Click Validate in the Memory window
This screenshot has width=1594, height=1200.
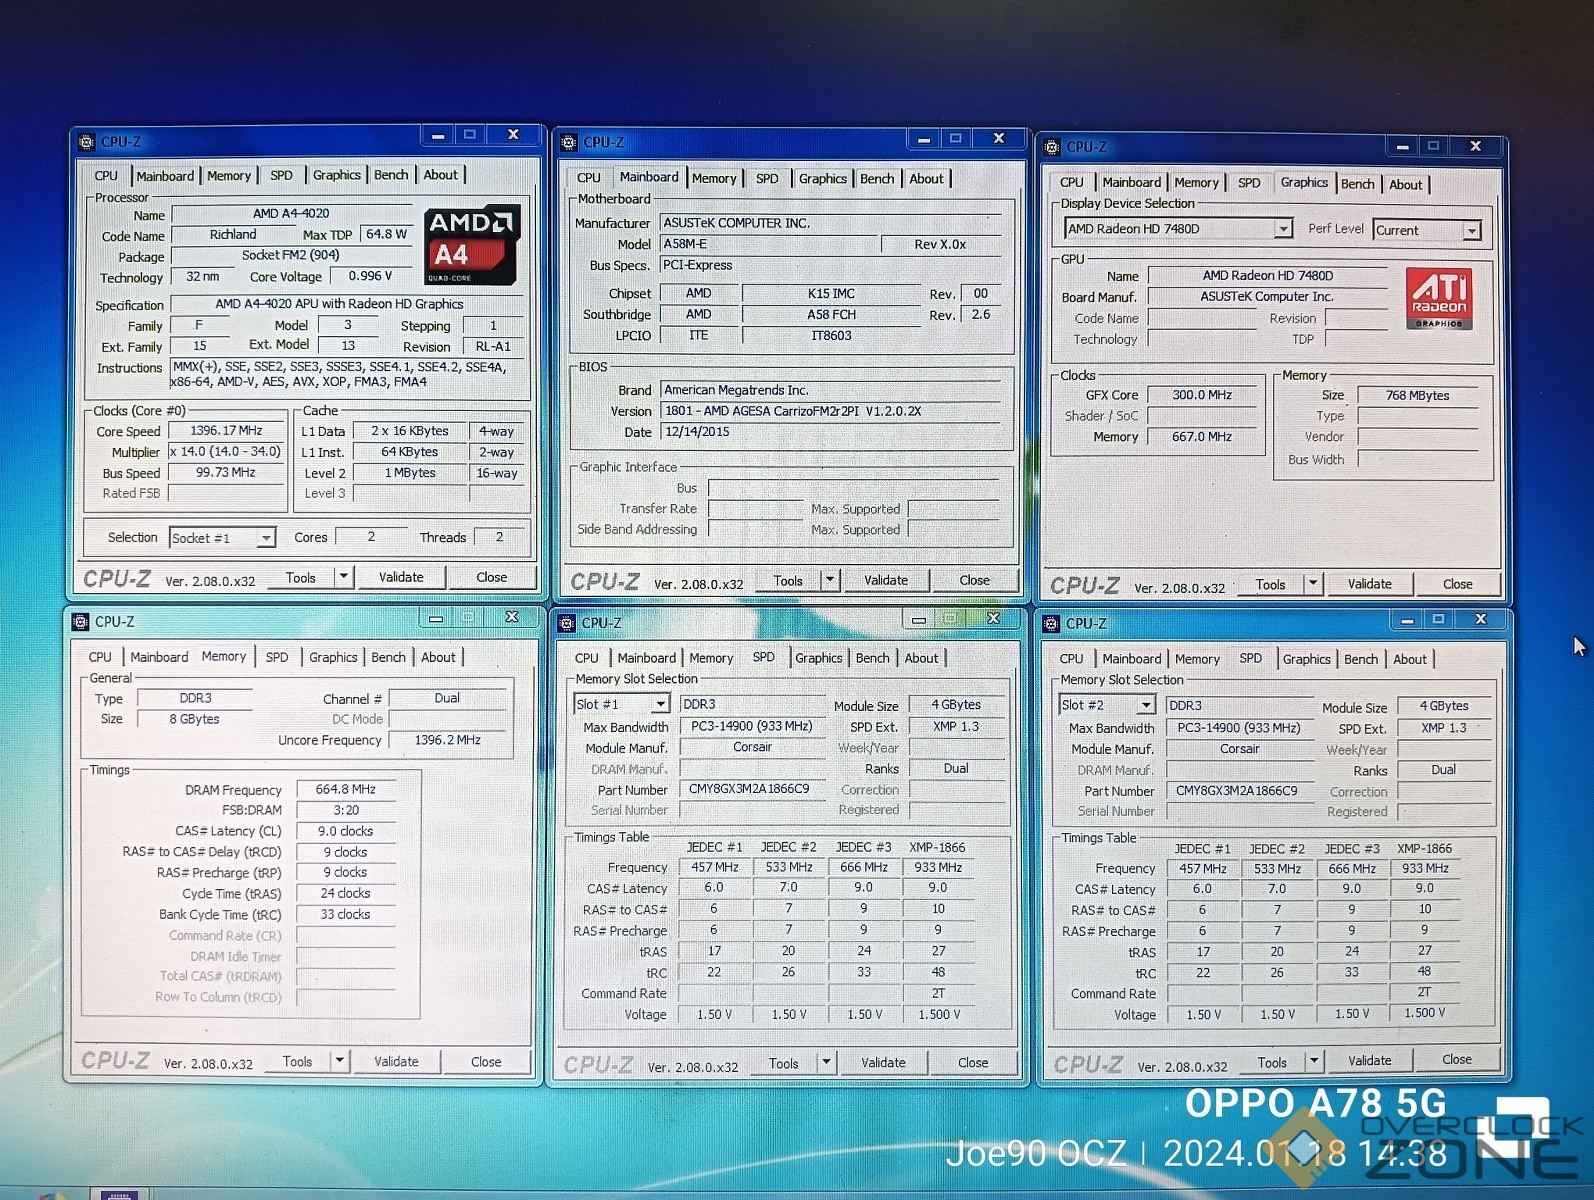396,1062
